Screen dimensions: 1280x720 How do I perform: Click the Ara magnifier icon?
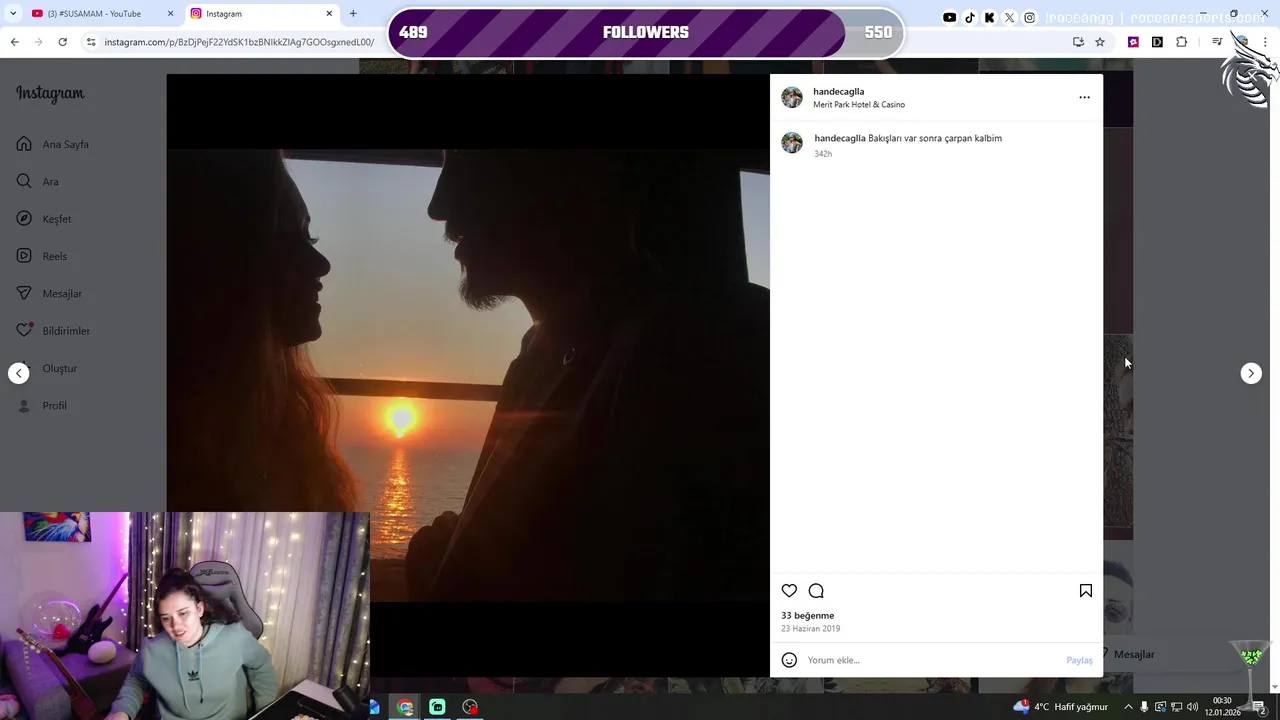24,181
